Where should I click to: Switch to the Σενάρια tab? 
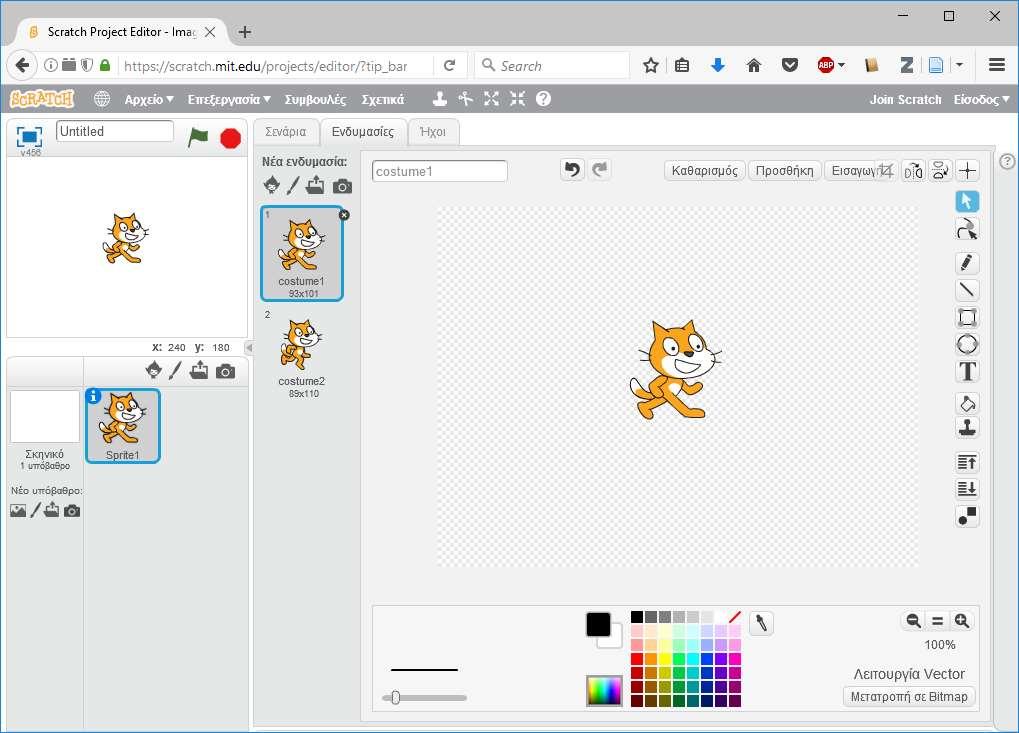pyautogui.click(x=286, y=132)
